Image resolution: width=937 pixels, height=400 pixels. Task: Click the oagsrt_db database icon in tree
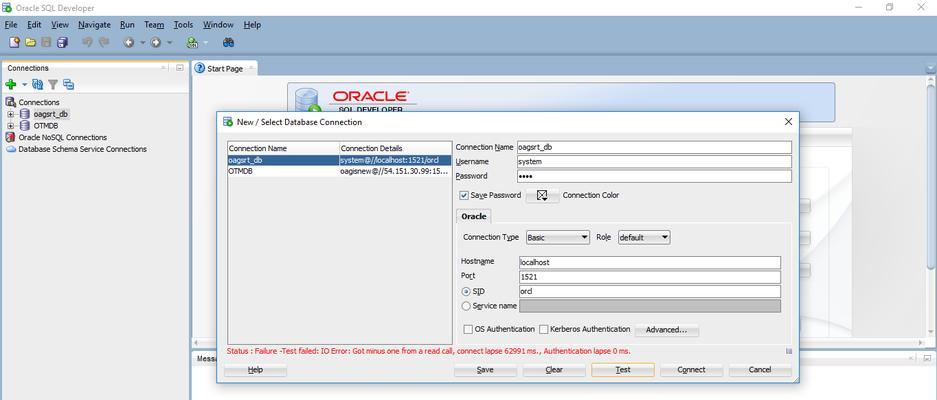tap(25, 114)
